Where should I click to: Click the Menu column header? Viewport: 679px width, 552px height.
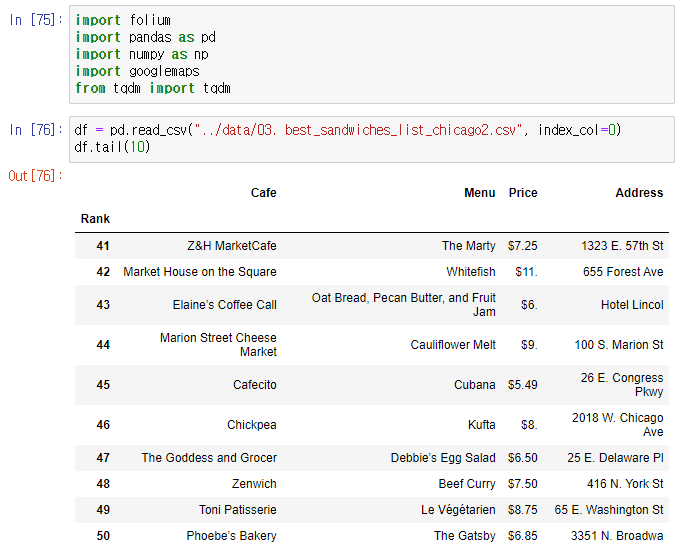[x=479, y=193]
